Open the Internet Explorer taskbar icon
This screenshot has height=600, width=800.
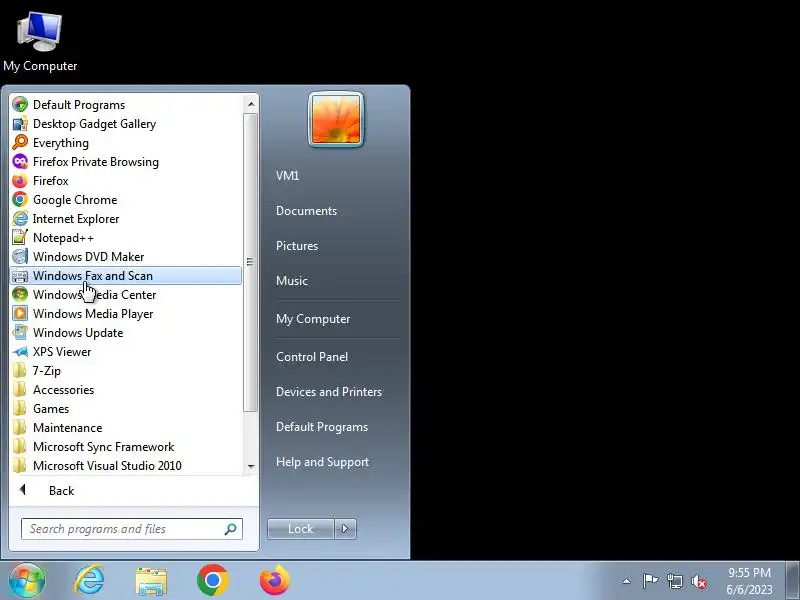pyautogui.click(x=89, y=581)
